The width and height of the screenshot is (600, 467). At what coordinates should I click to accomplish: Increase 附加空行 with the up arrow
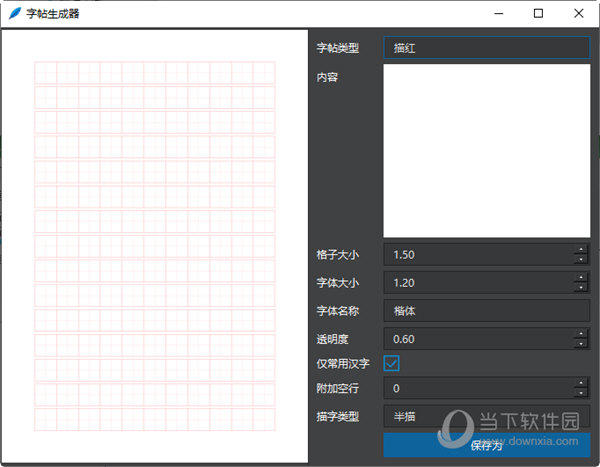point(581,383)
